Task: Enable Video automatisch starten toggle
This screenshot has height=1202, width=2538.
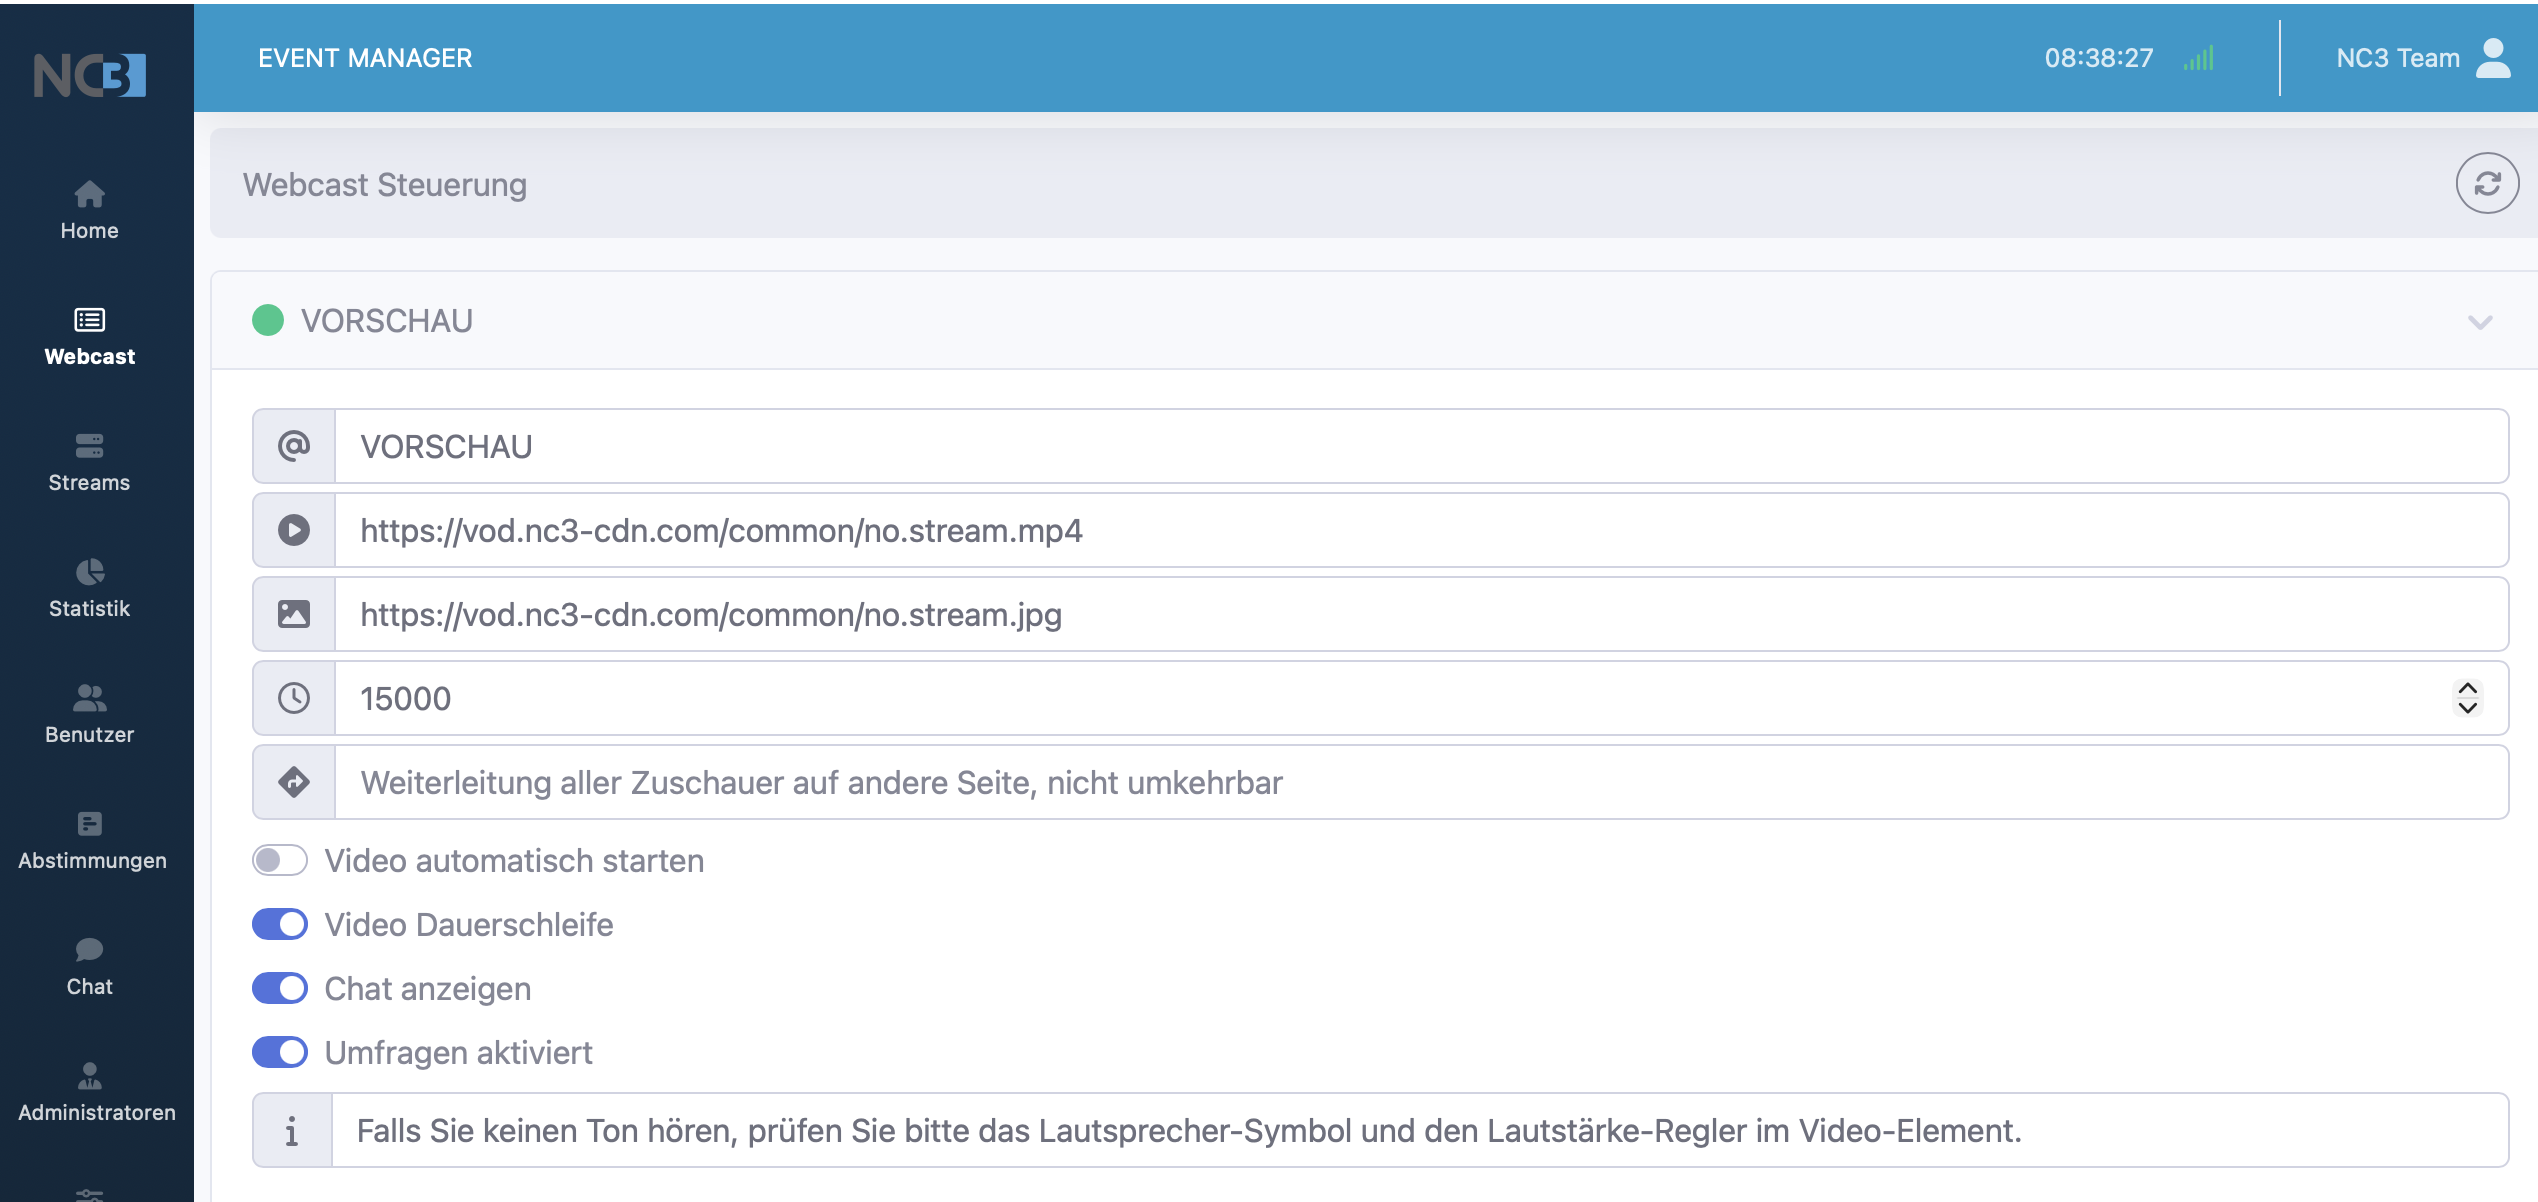Action: click(x=280, y=860)
